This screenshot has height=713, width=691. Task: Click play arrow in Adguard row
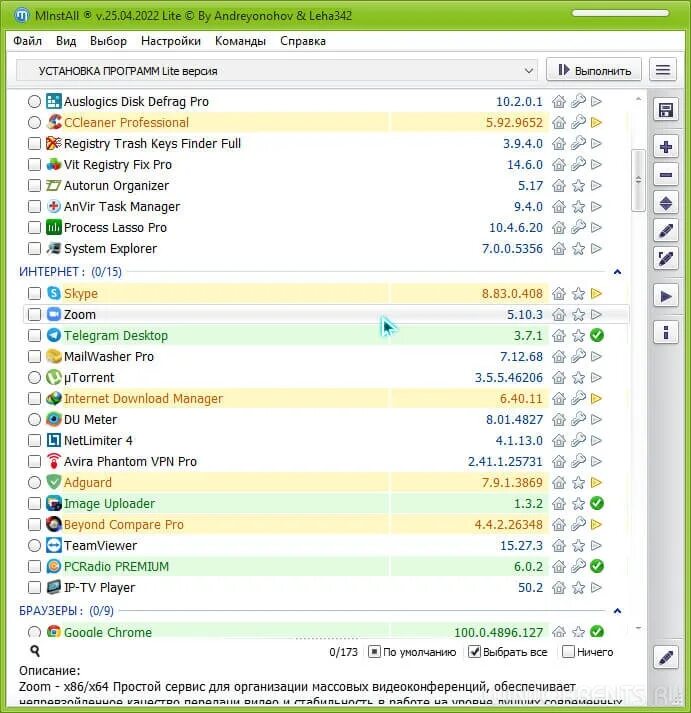point(596,482)
